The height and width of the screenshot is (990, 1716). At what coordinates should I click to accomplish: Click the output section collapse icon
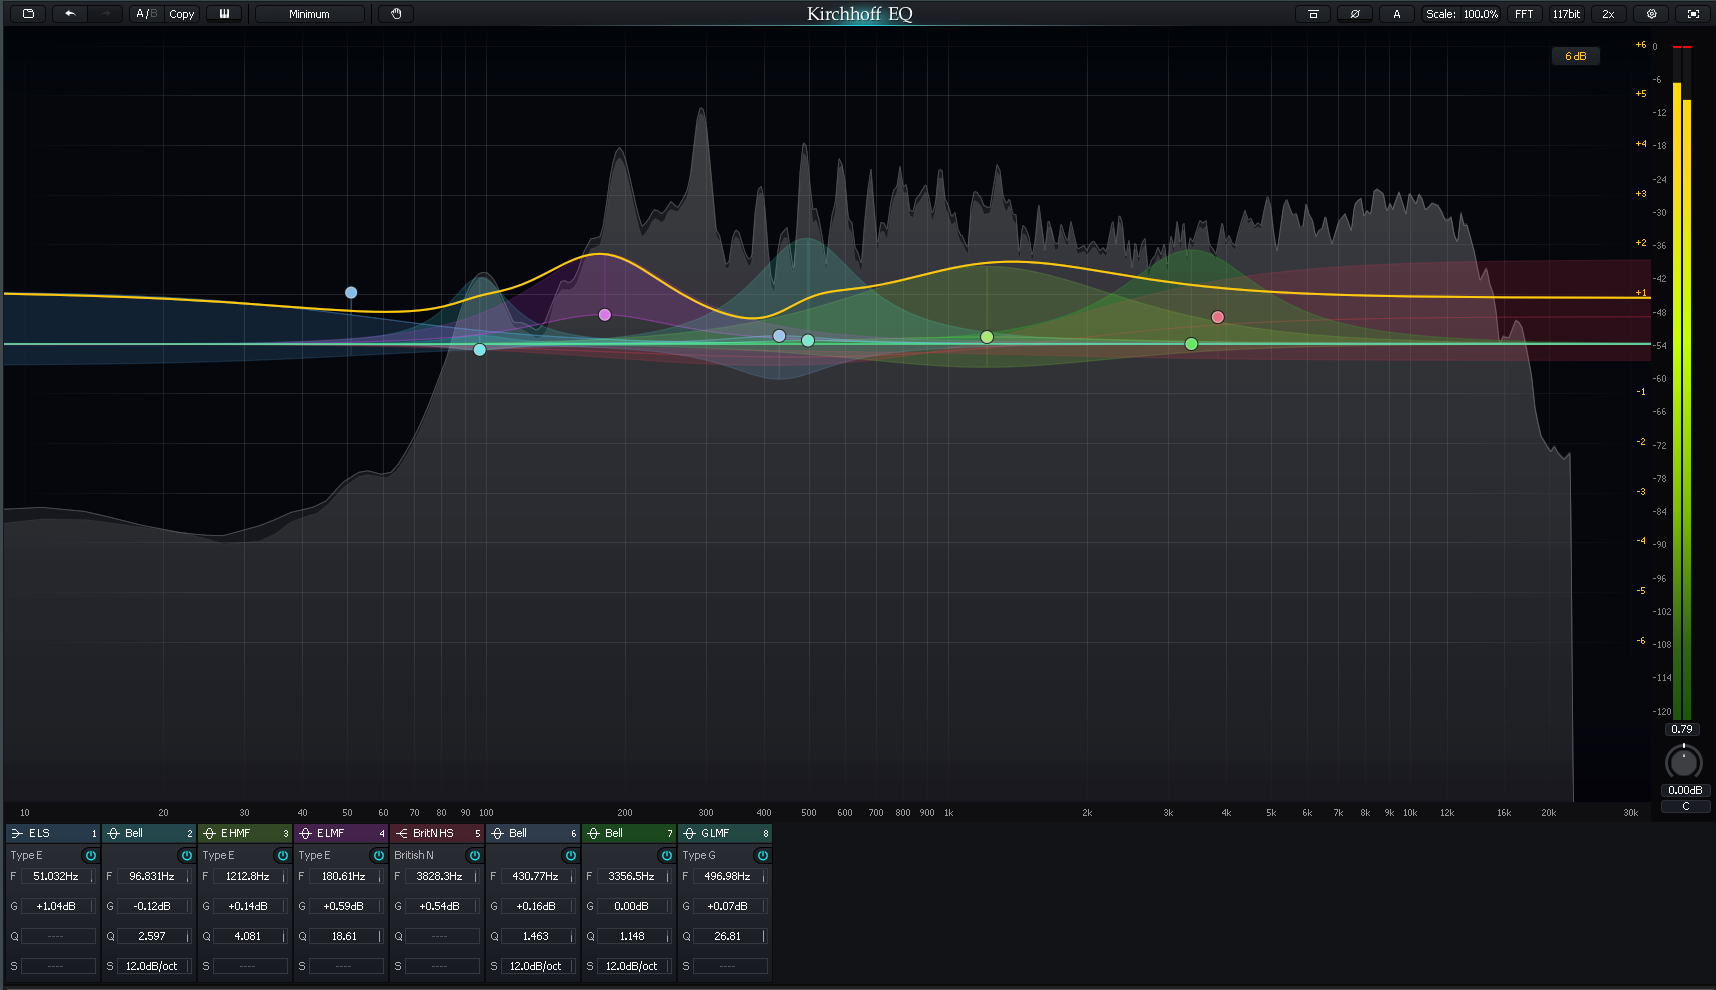tap(1313, 14)
